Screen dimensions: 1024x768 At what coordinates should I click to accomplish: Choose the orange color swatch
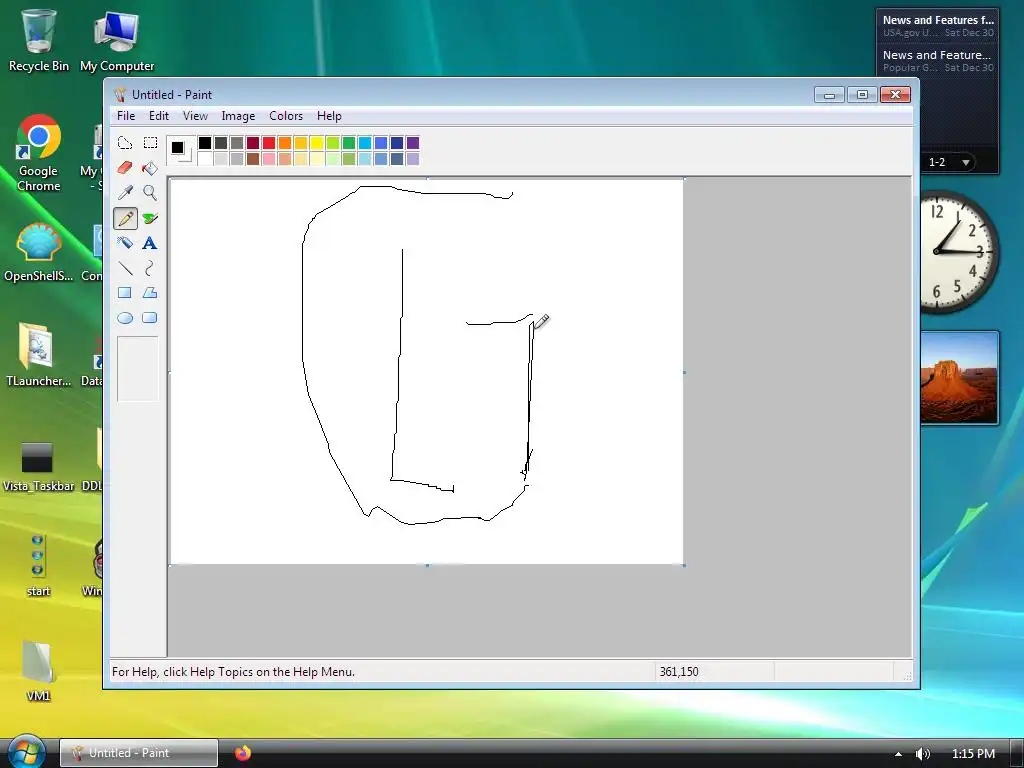point(285,143)
